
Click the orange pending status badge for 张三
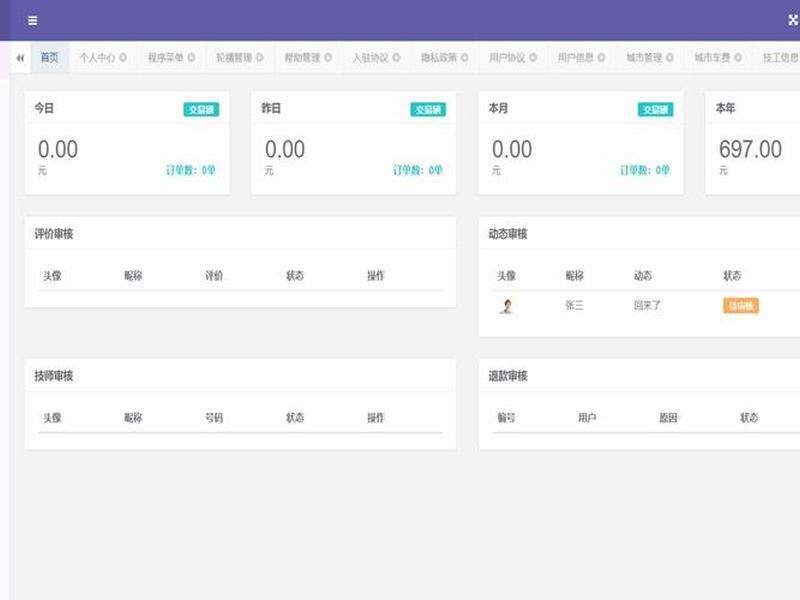tap(741, 306)
